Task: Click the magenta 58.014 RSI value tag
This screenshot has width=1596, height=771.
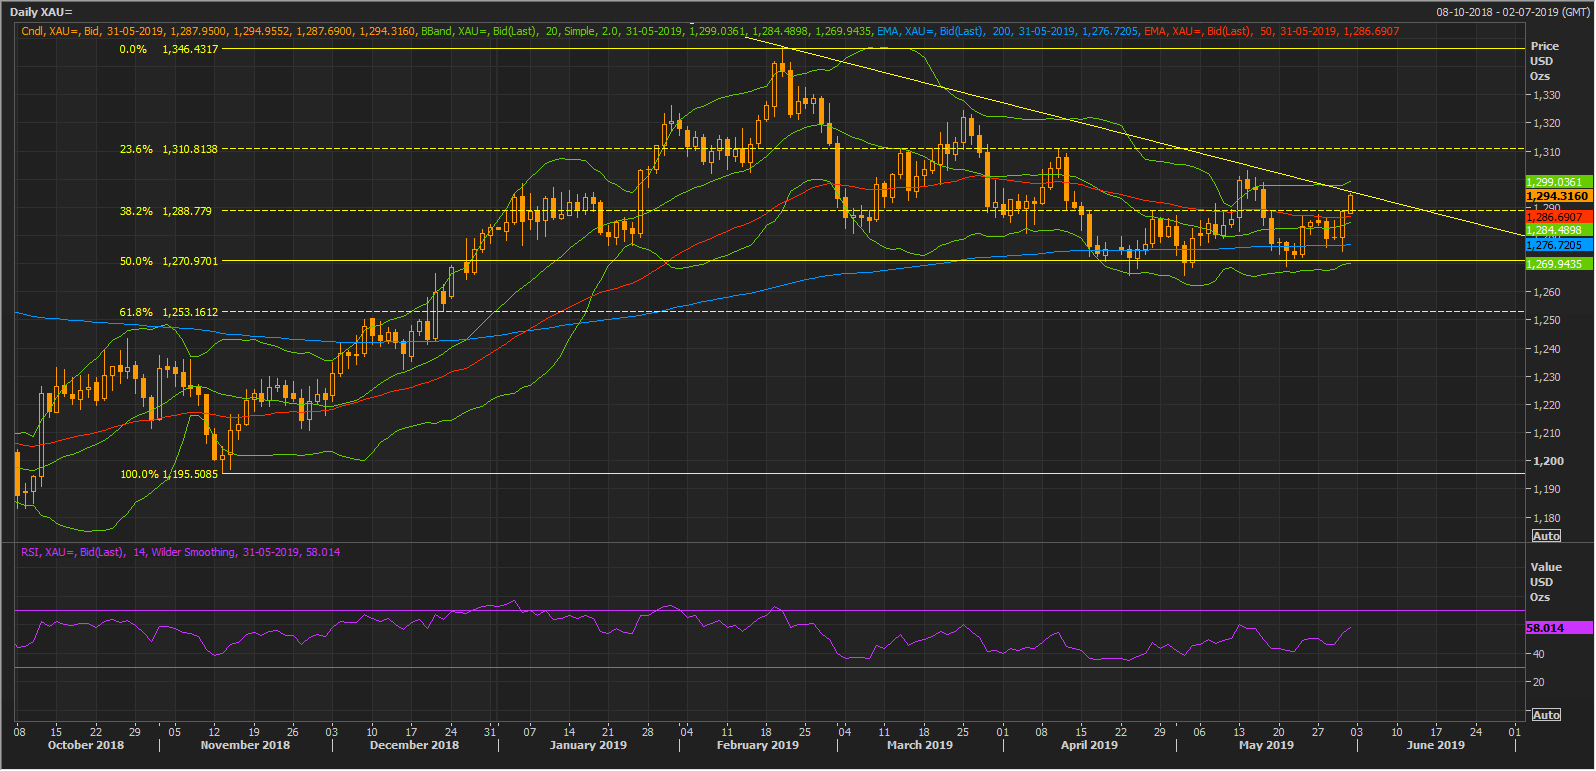Action: [x=1558, y=628]
